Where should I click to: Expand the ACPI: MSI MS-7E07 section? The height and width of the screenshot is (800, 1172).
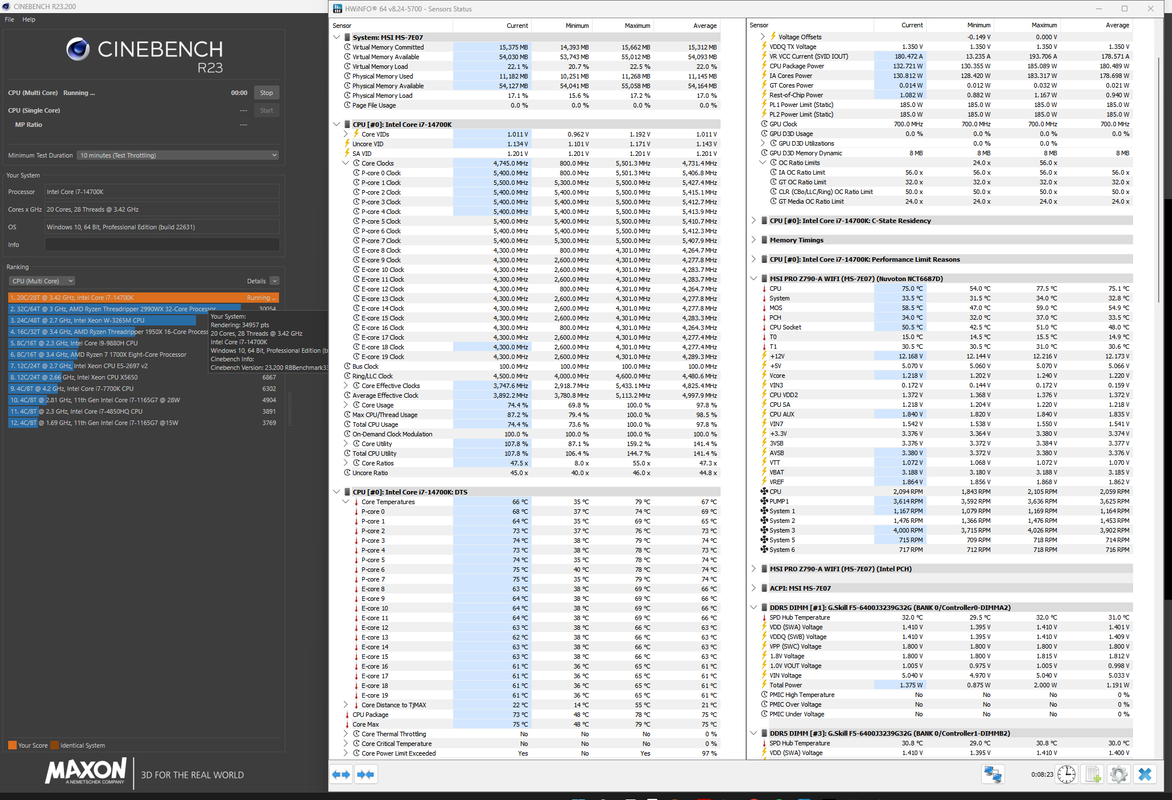(753, 588)
